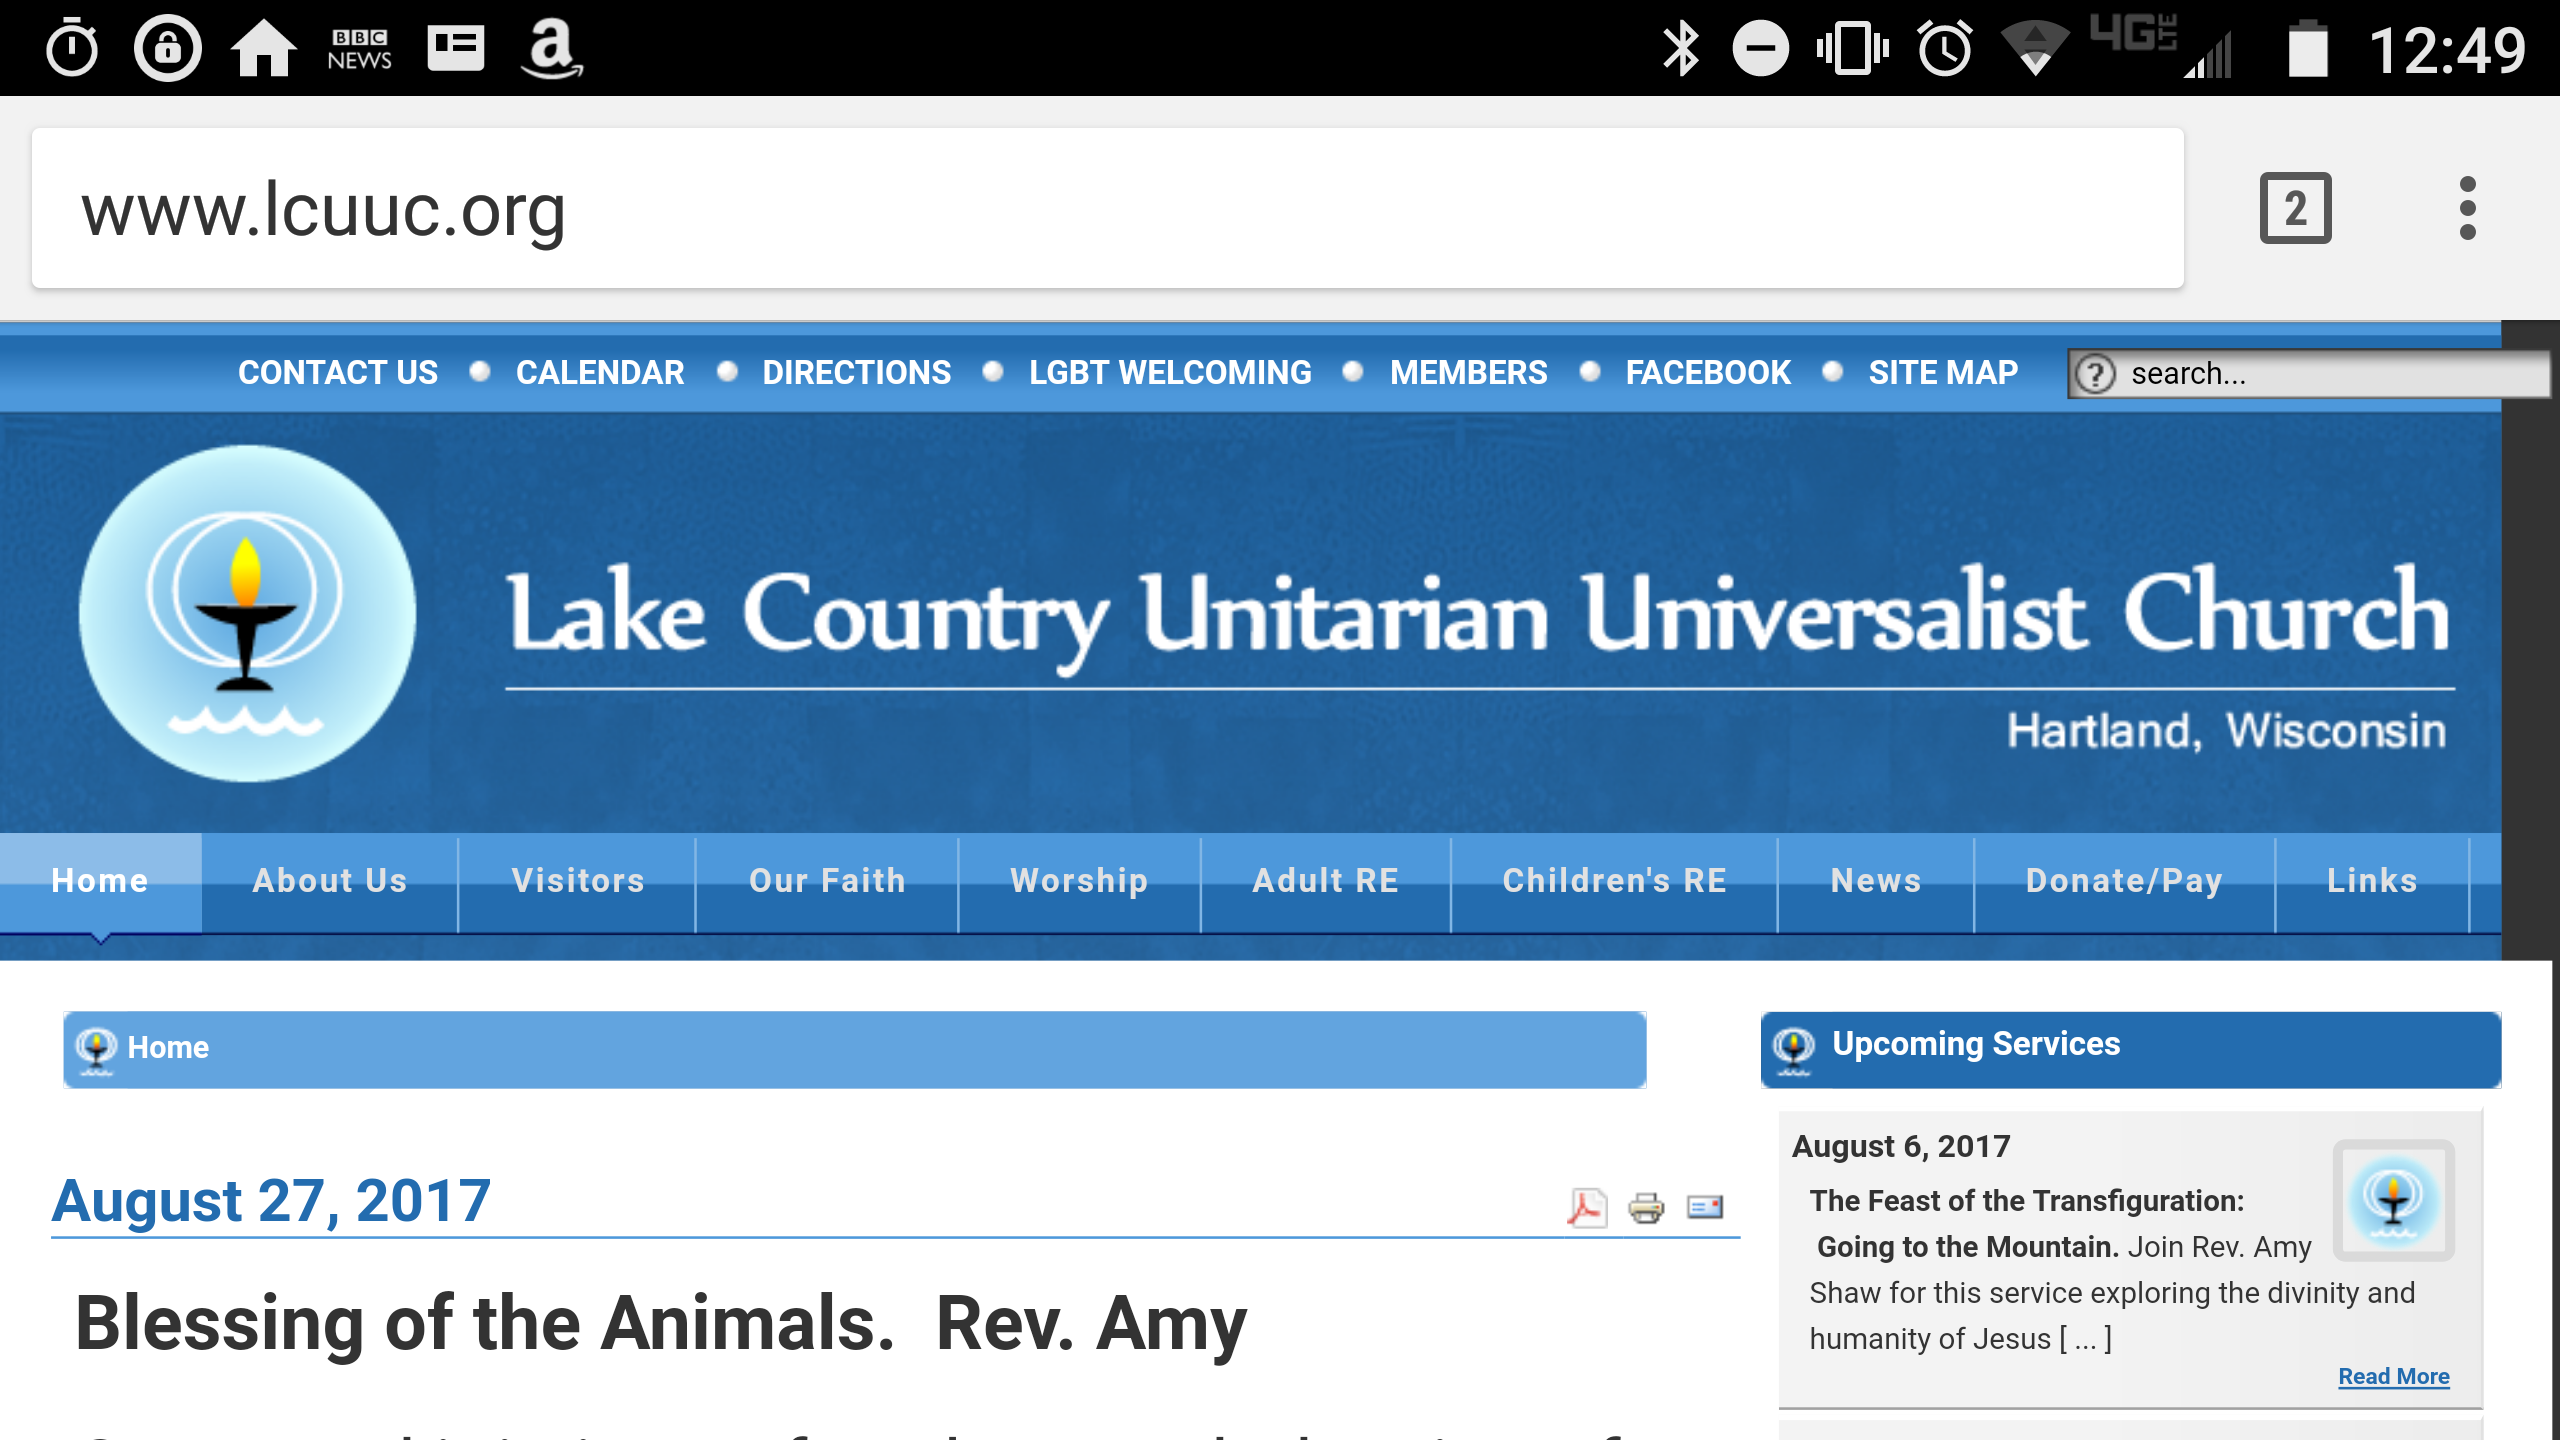This screenshot has height=1440, width=2560.
Task: Click the email article icon
Action: 1705,1207
